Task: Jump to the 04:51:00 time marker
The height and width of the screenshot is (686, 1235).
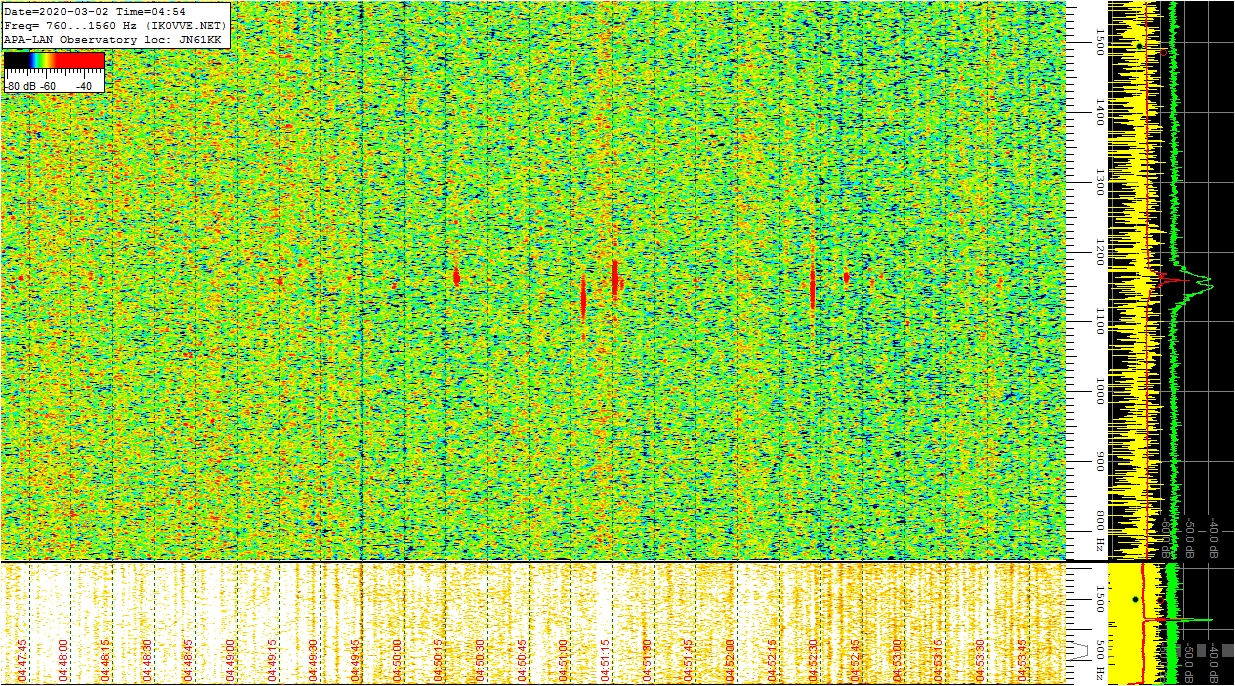Action: pos(565,659)
